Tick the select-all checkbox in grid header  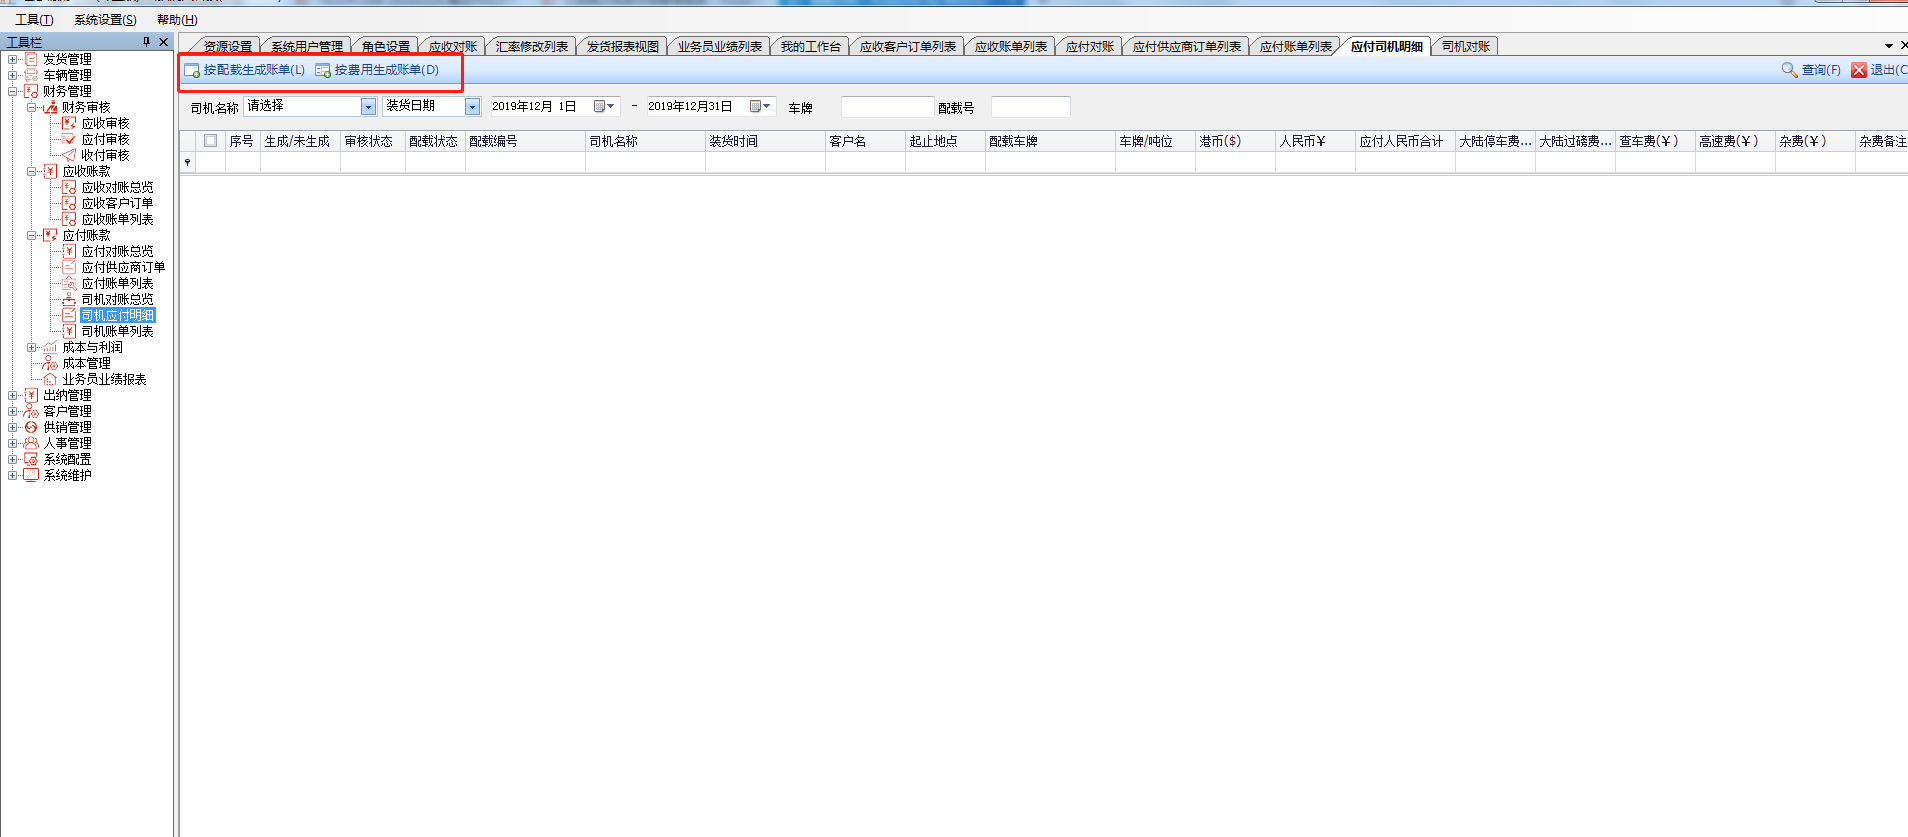tap(210, 141)
